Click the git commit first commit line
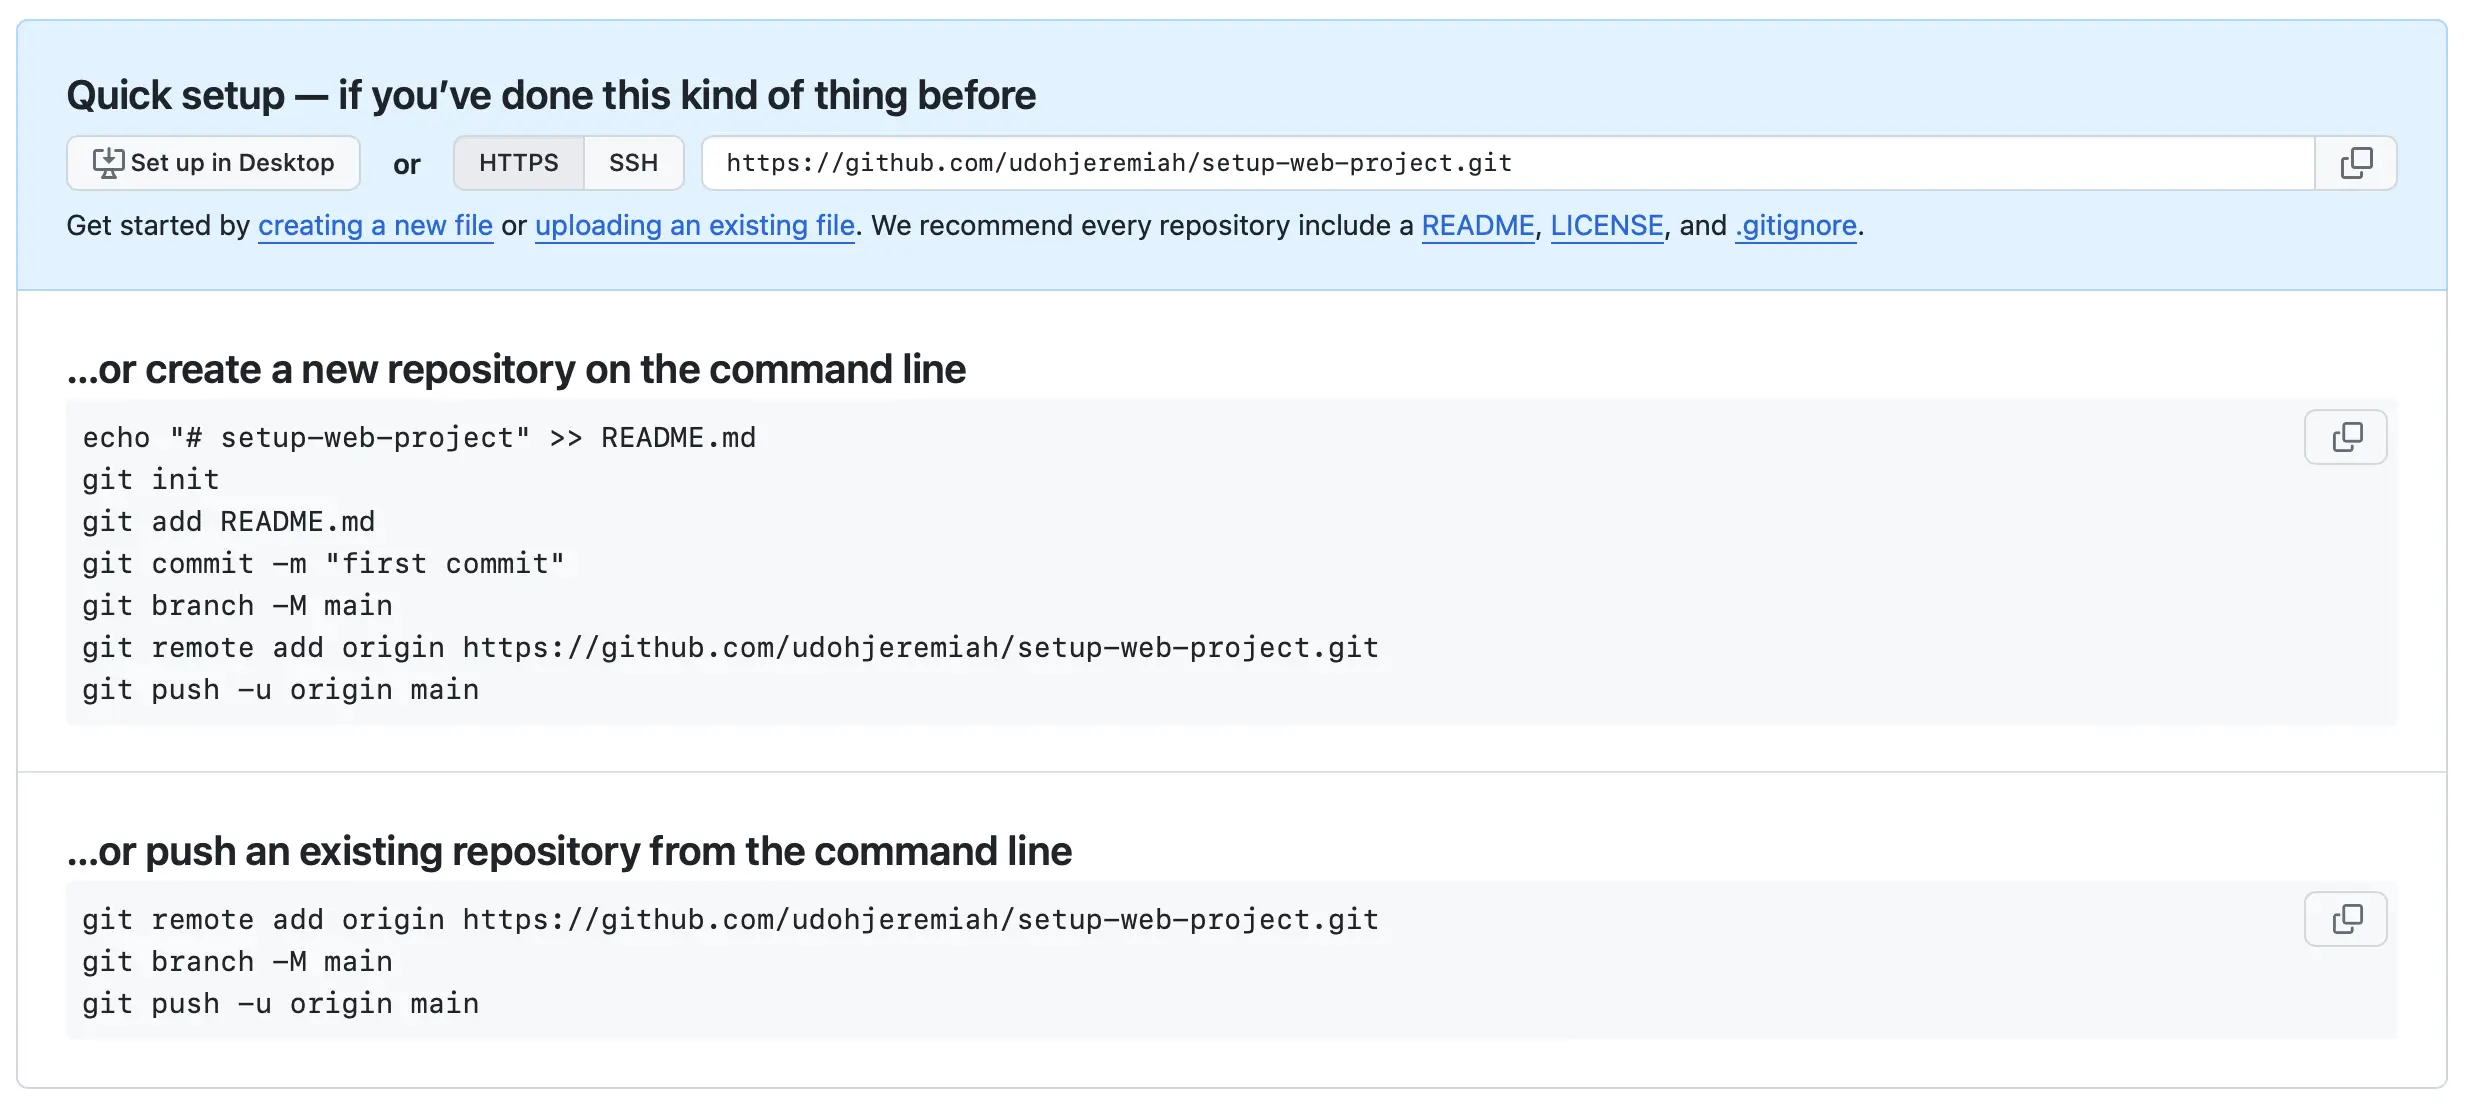This screenshot has width=2467, height=1108. click(x=323, y=564)
